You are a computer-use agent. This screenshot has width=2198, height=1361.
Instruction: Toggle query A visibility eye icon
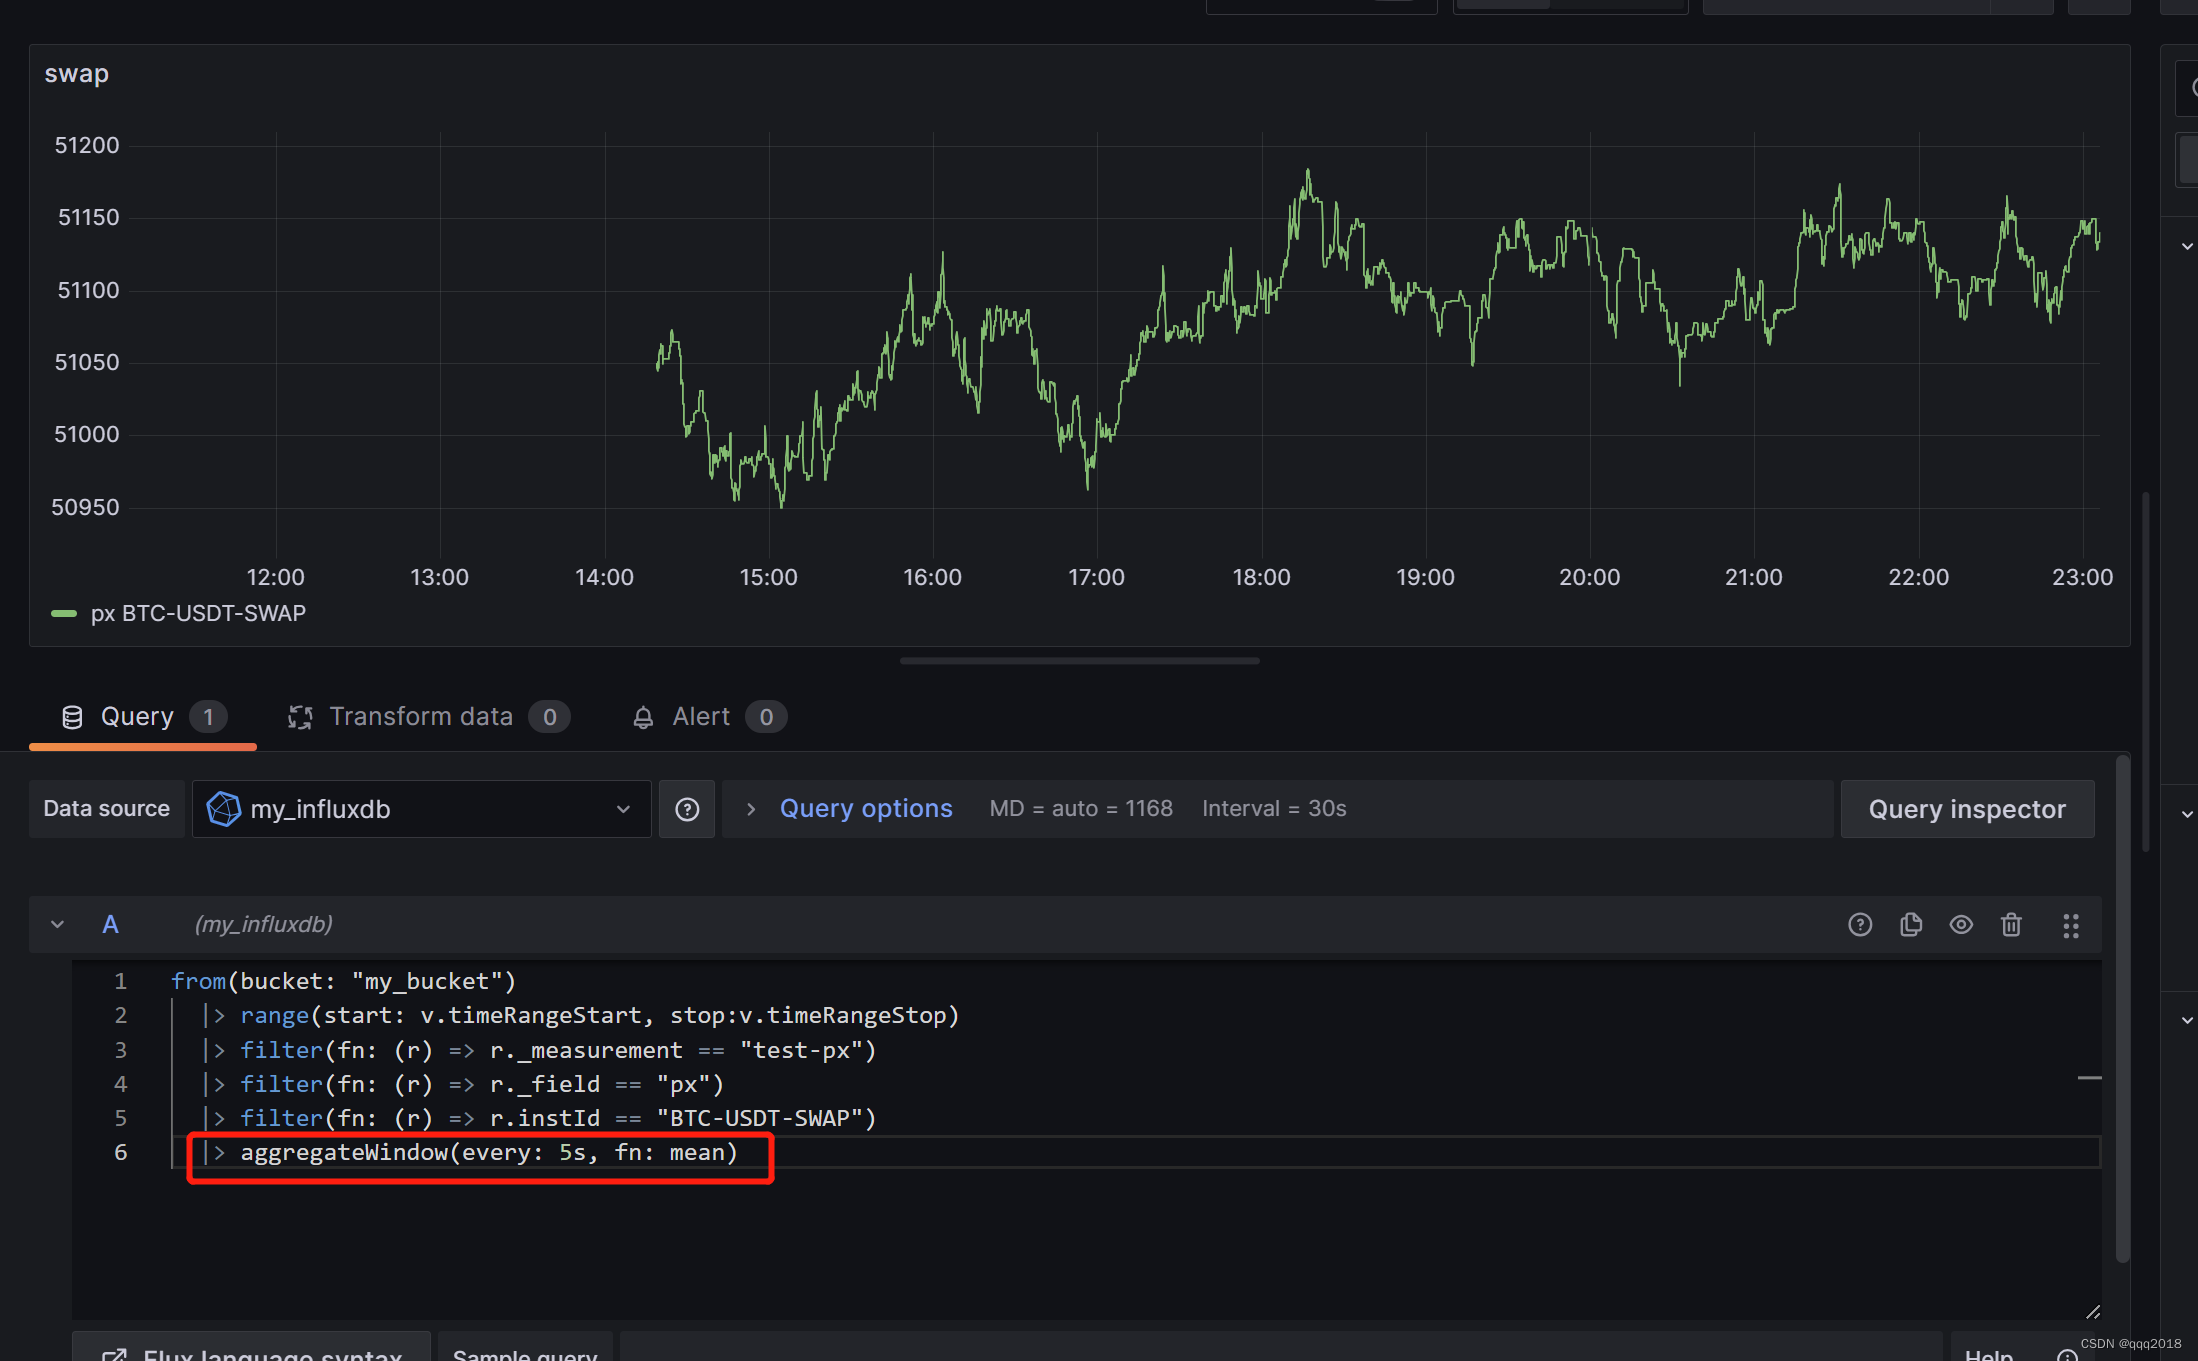(1961, 925)
